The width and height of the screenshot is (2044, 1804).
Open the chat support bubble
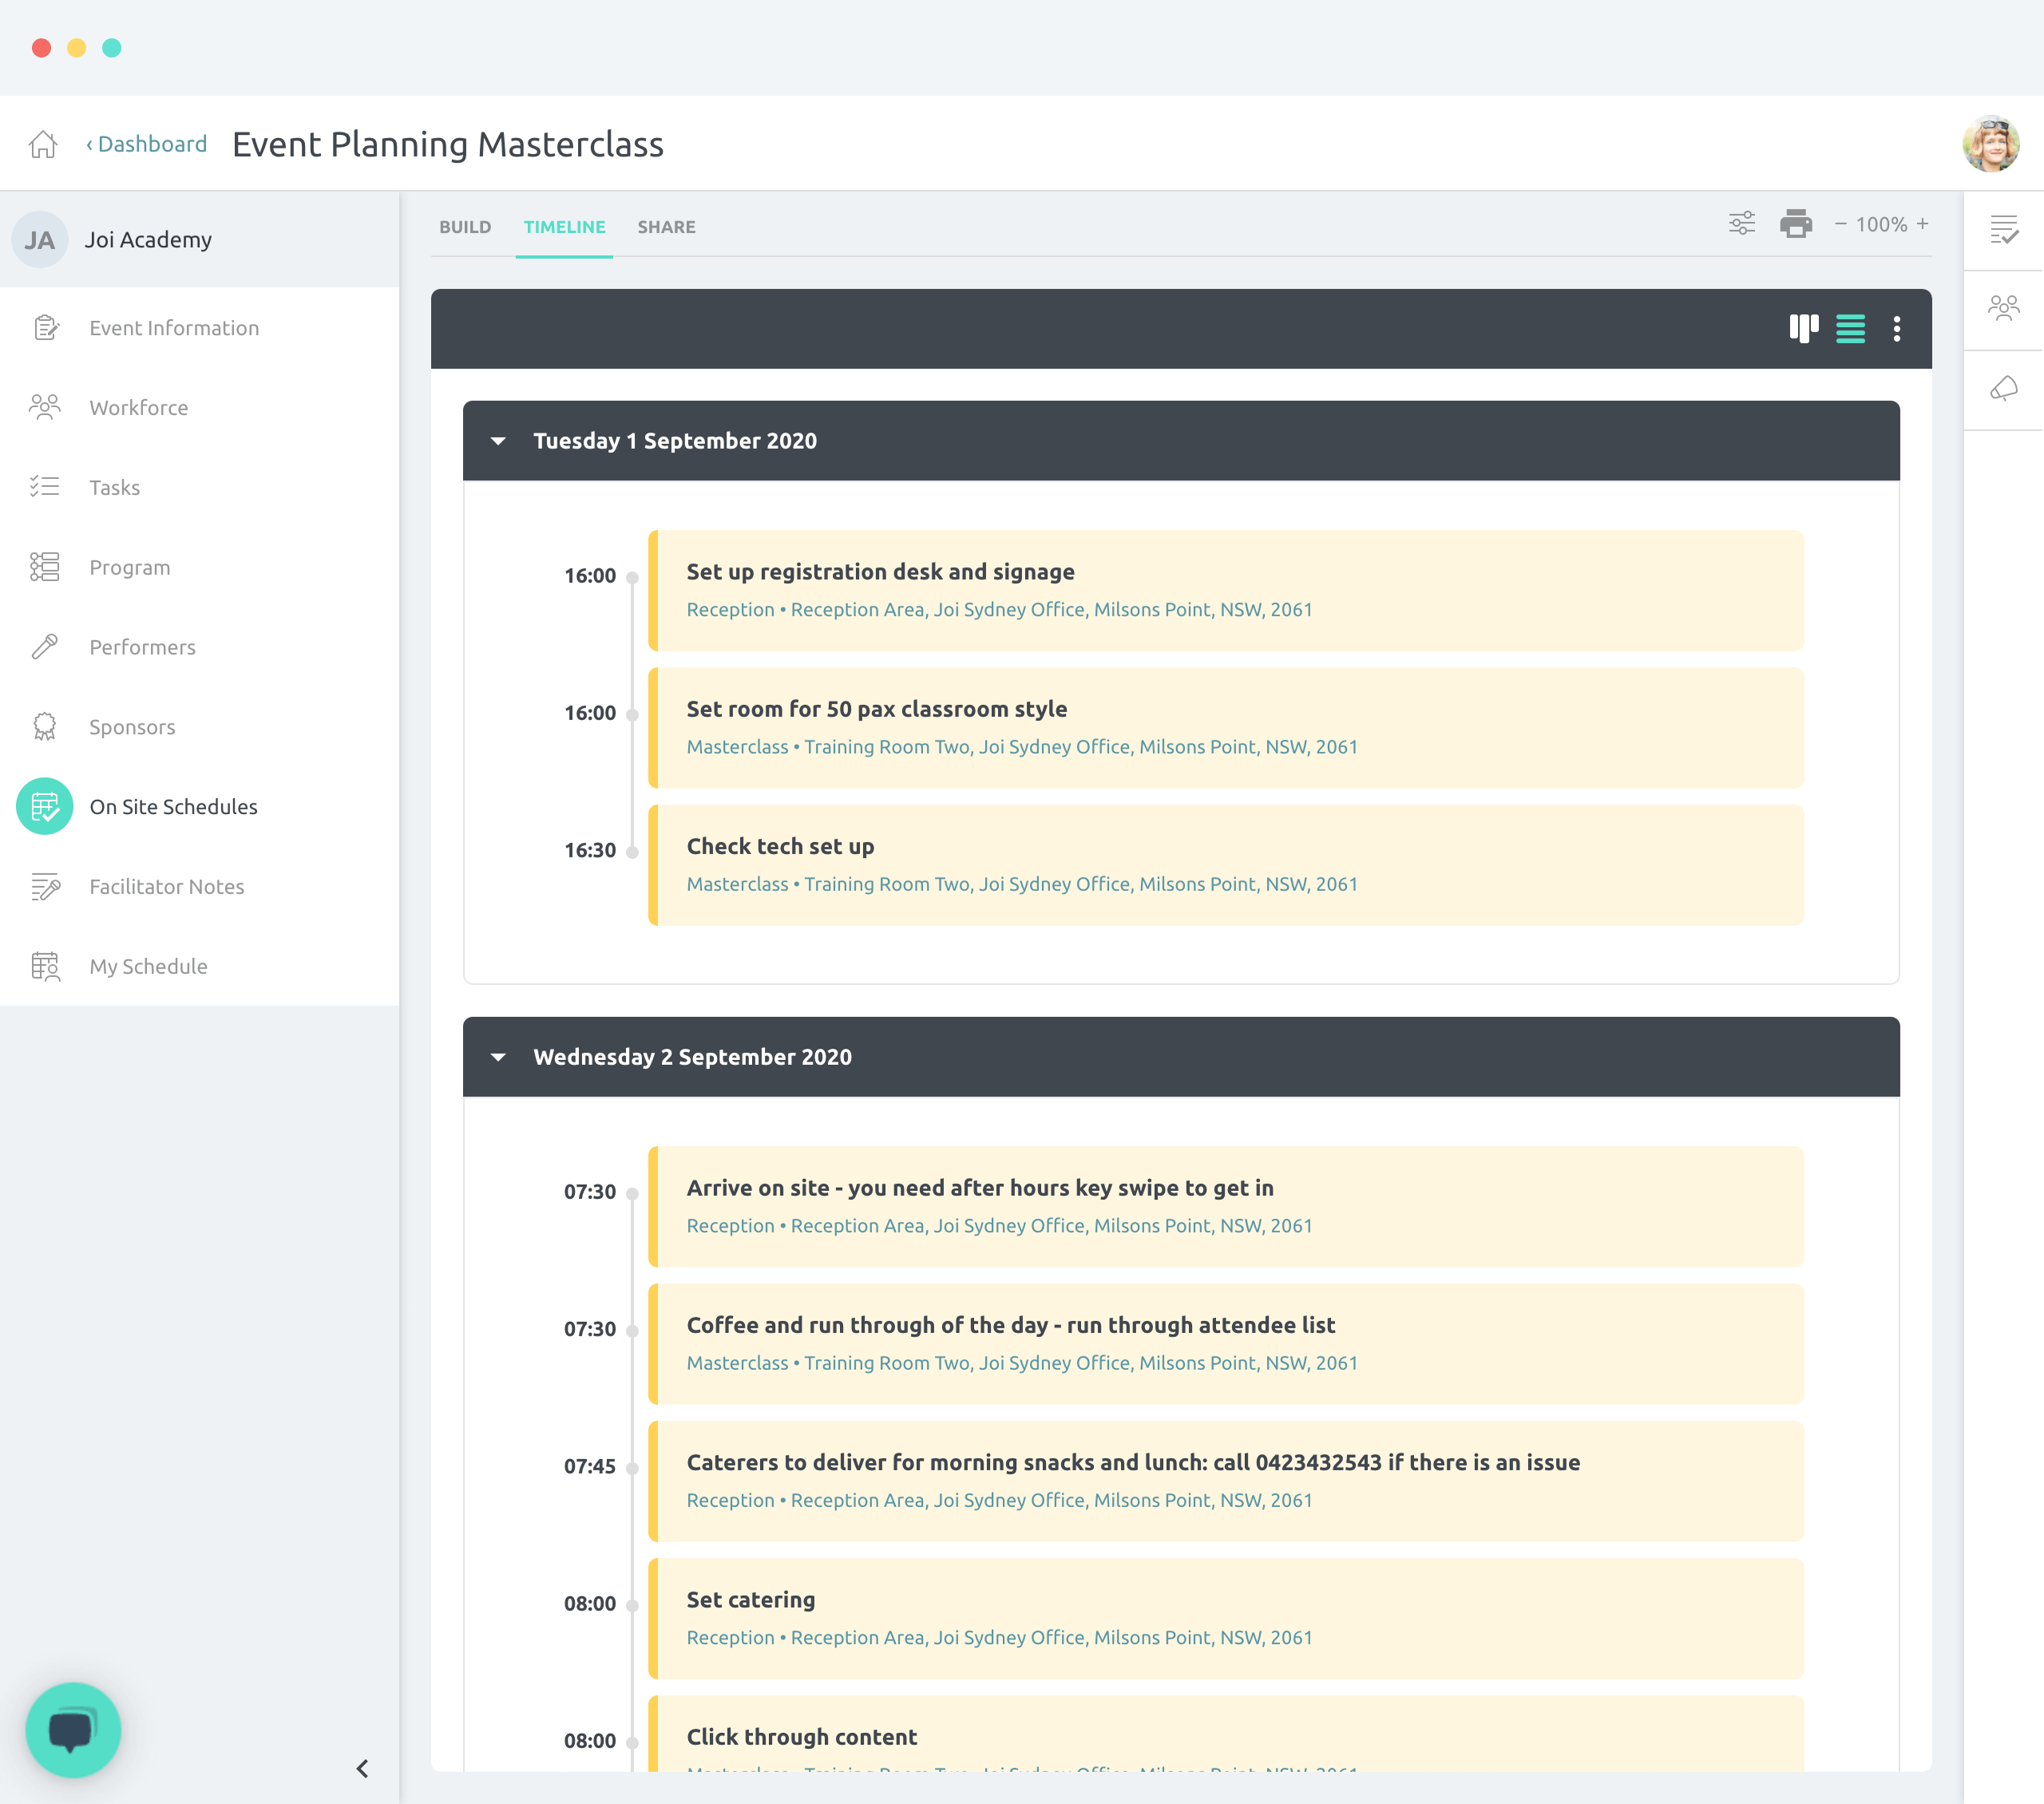pos(73,1729)
